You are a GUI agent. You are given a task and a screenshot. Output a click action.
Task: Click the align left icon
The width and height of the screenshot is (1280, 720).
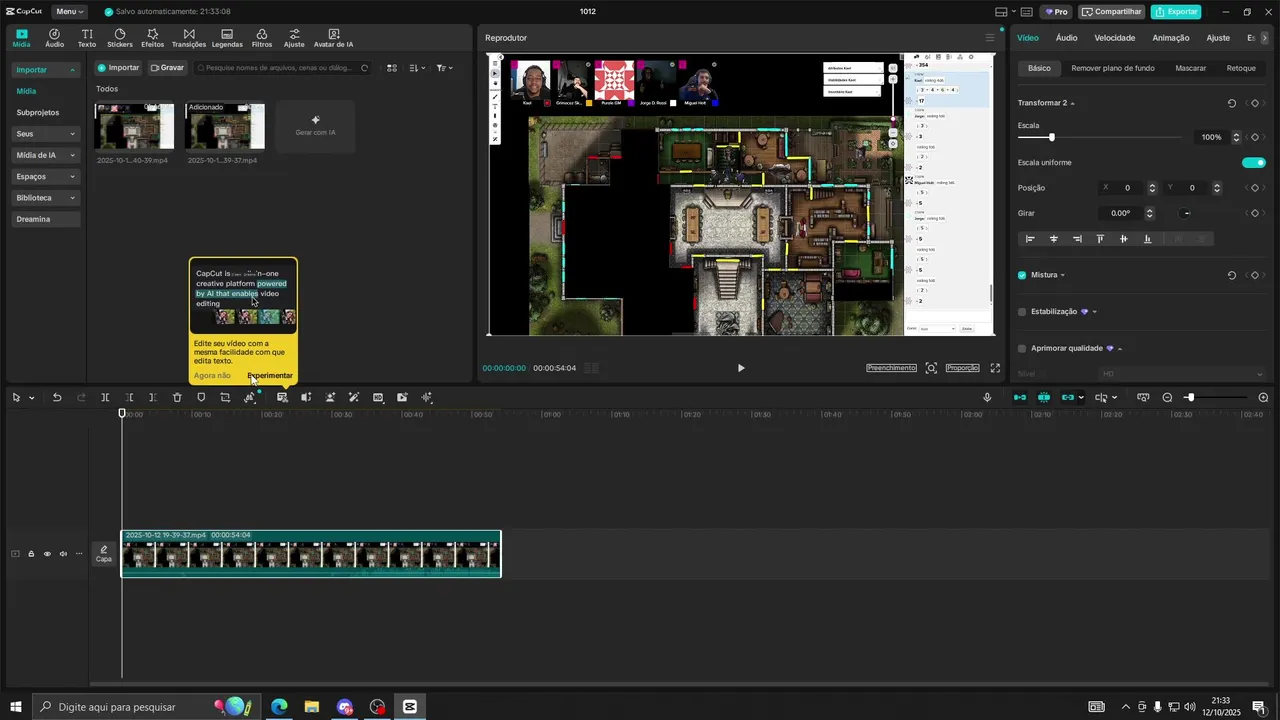point(1030,239)
